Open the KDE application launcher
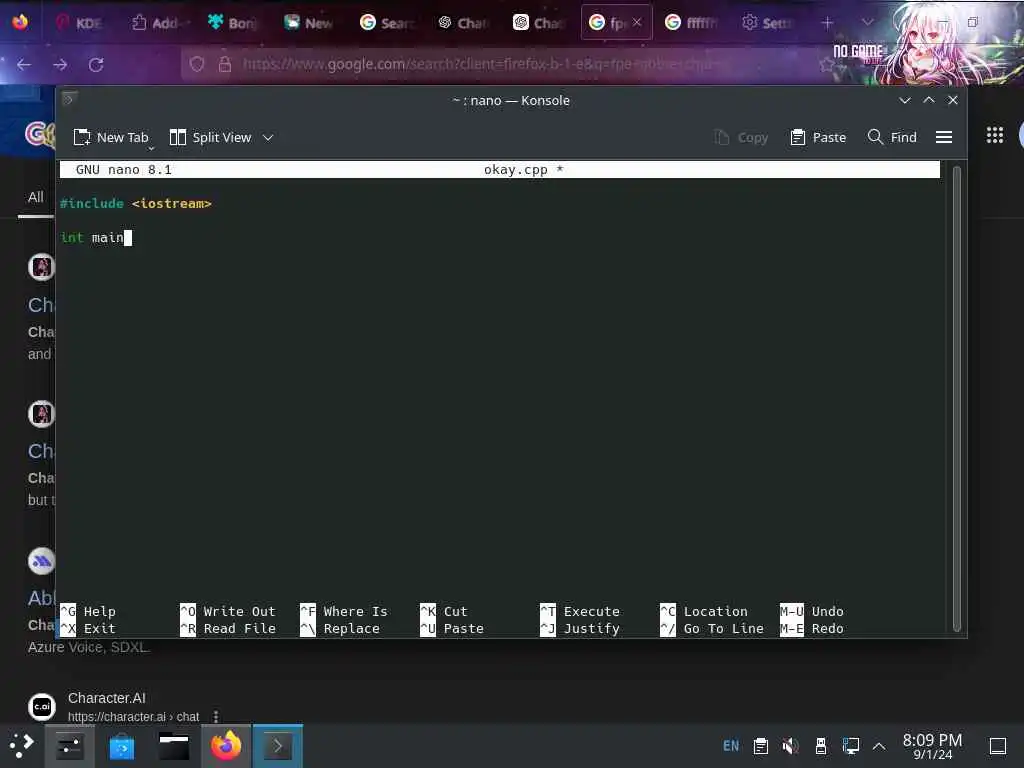 [x=21, y=745]
